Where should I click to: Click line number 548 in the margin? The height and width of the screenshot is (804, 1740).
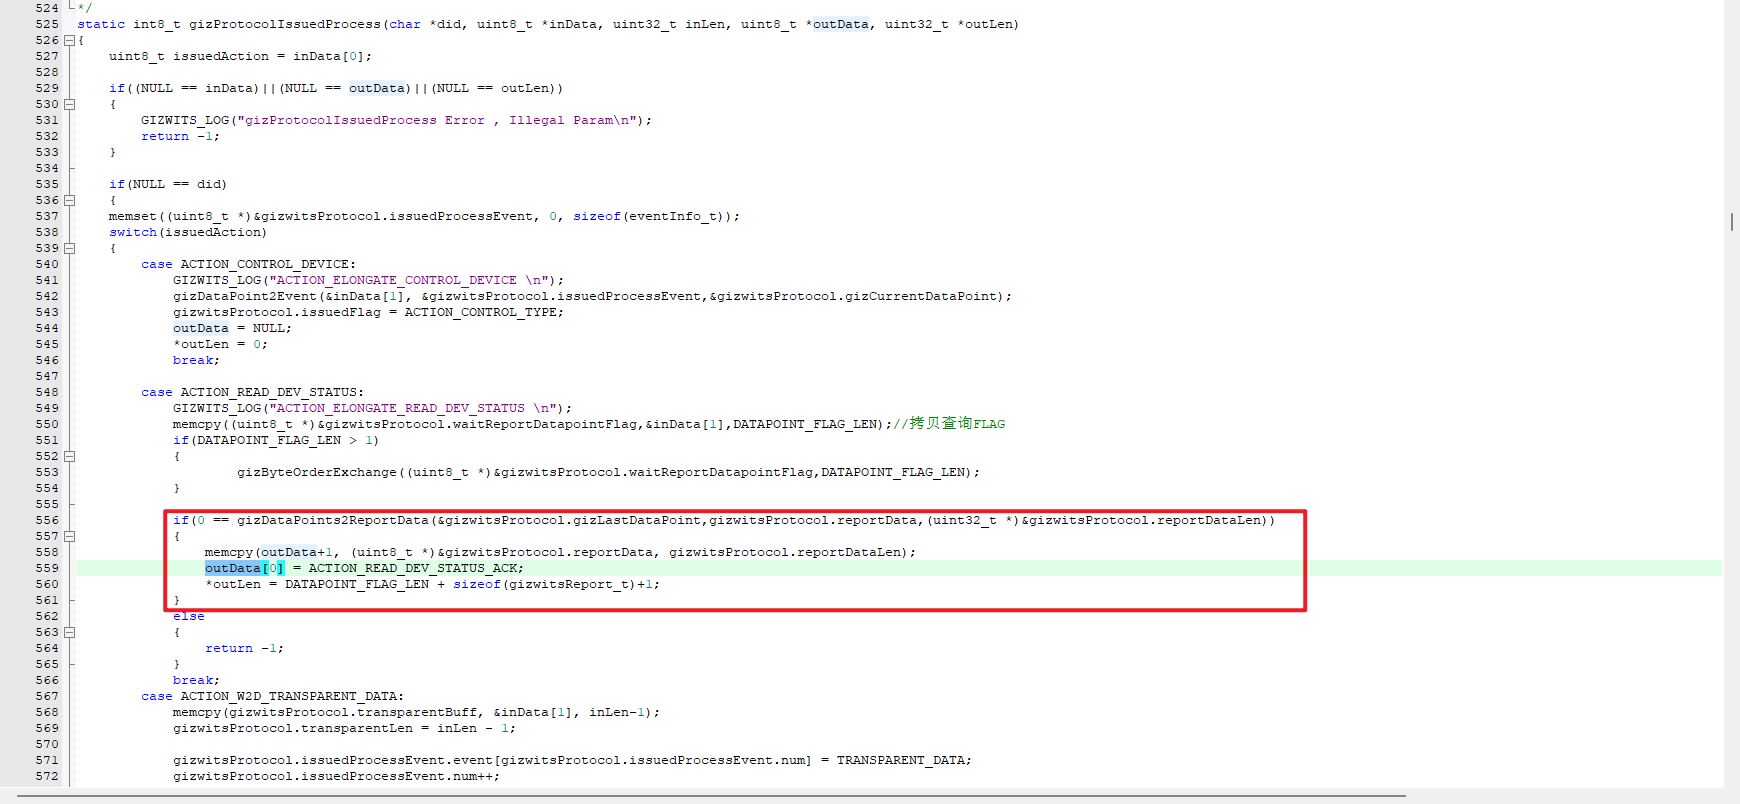pyautogui.click(x=47, y=392)
